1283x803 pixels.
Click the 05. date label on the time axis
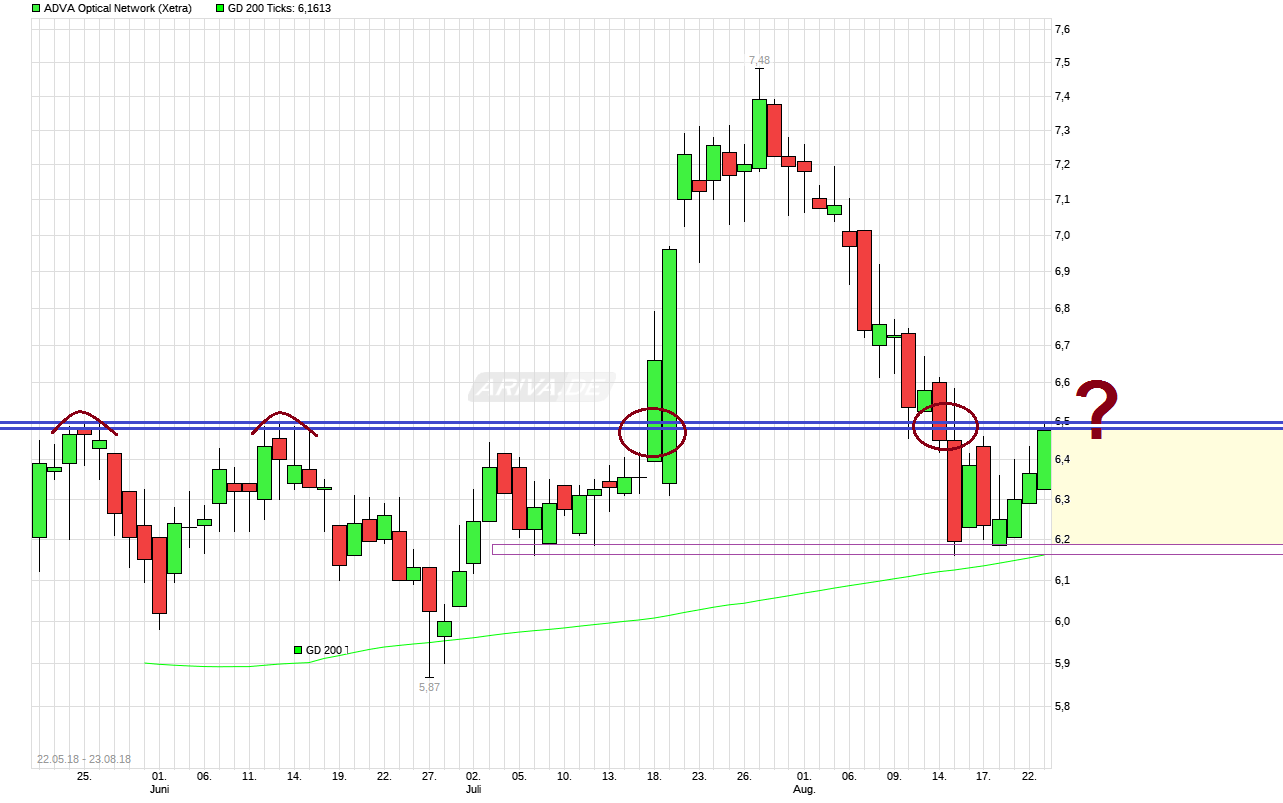point(519,776)
